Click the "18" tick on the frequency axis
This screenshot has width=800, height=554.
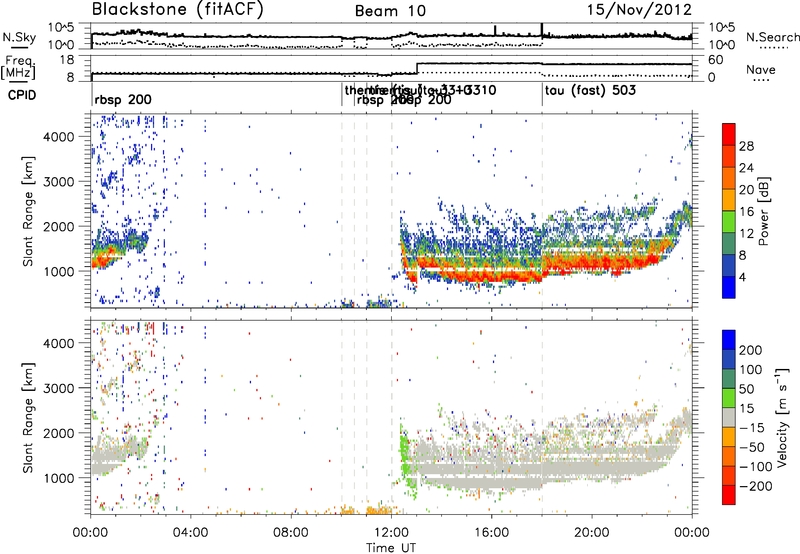[67, 60]
